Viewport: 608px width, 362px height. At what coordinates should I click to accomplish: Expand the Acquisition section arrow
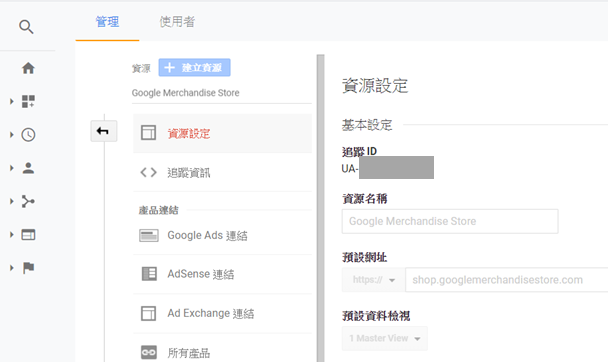(x=12, y=201)
